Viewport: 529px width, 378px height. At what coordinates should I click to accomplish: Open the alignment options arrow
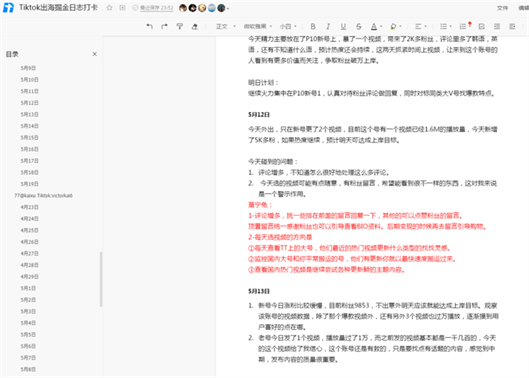click(x=425, y=27)
